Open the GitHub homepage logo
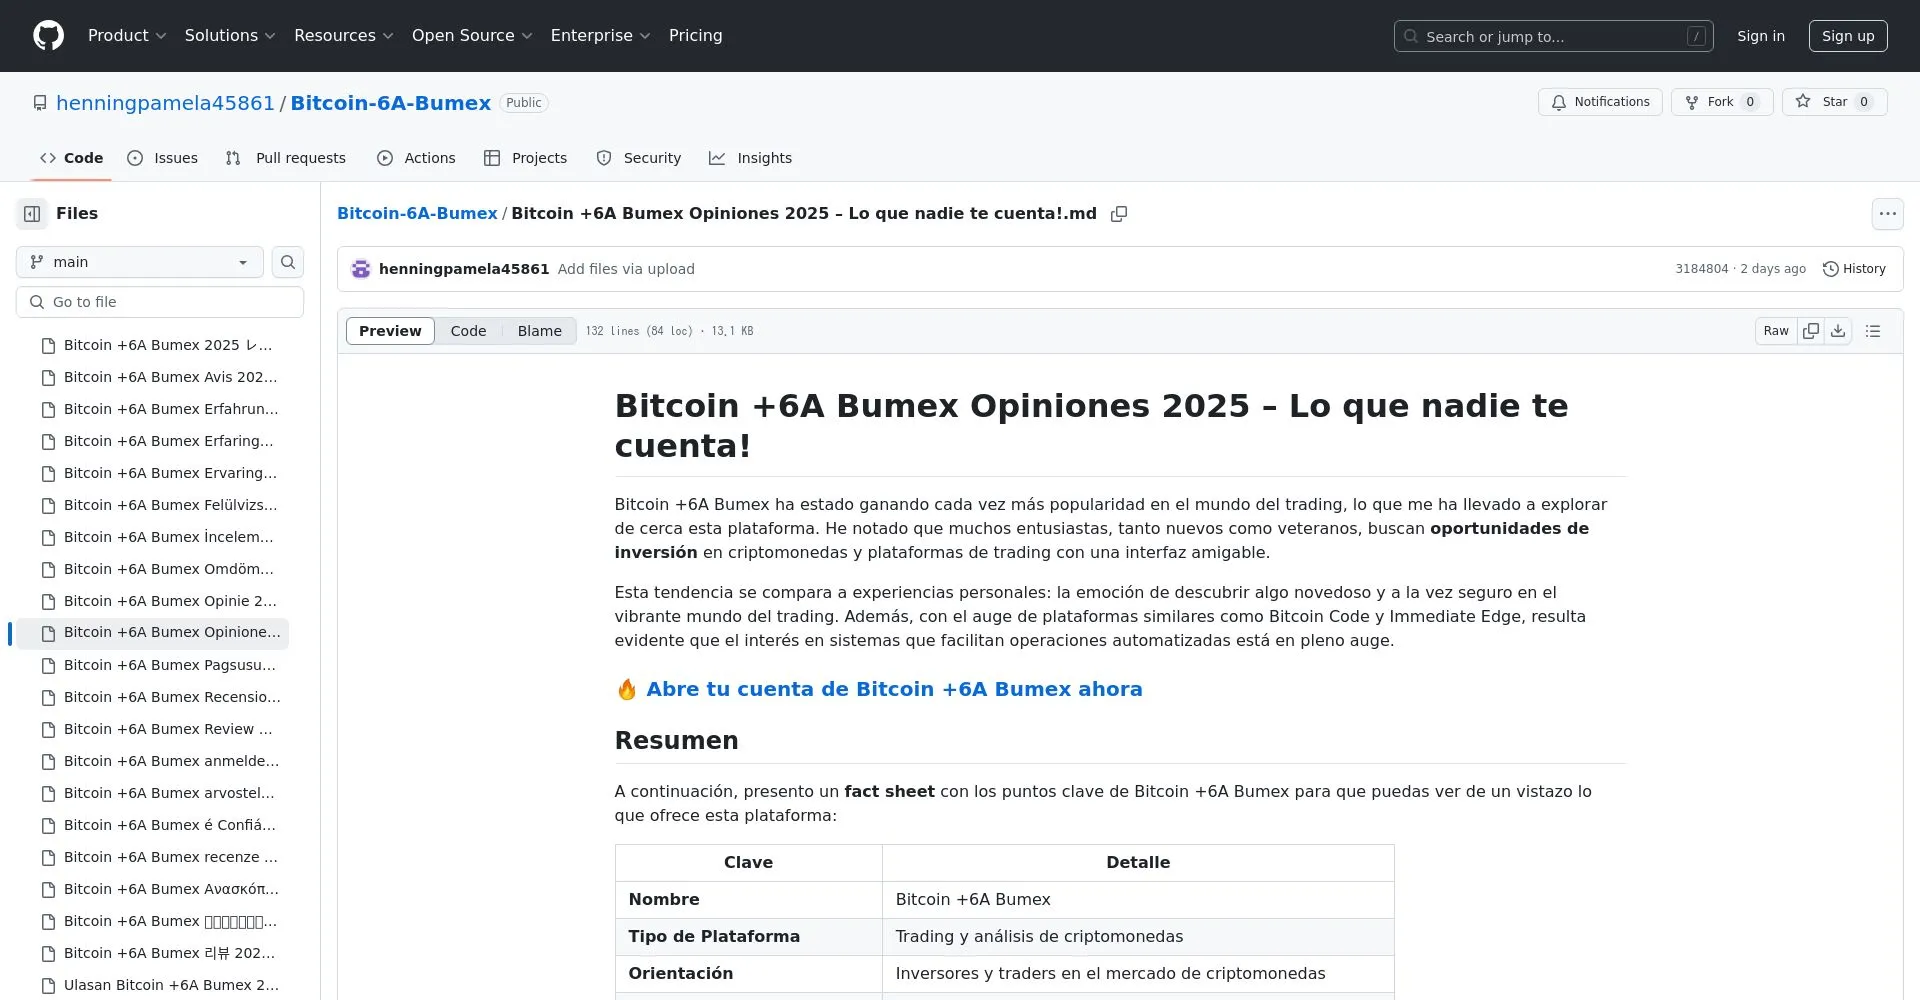This screenshot has height=1000, width=1920. click(48, 36)
